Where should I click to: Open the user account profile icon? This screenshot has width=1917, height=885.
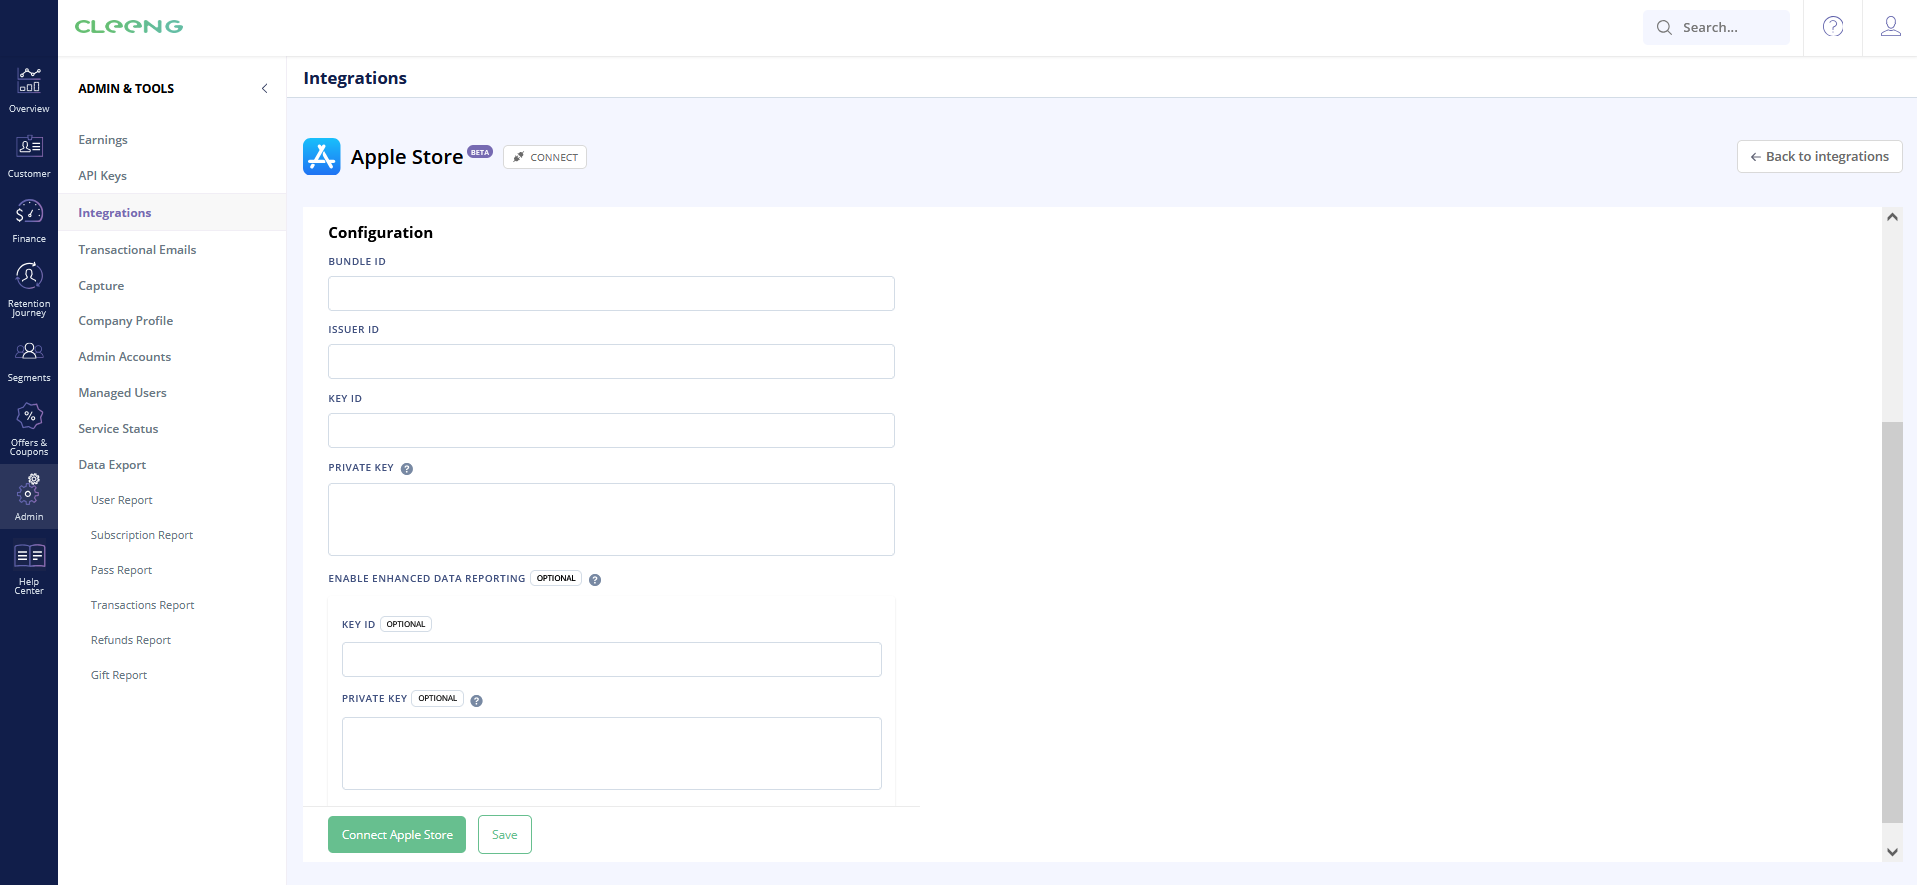[1890, 27]
